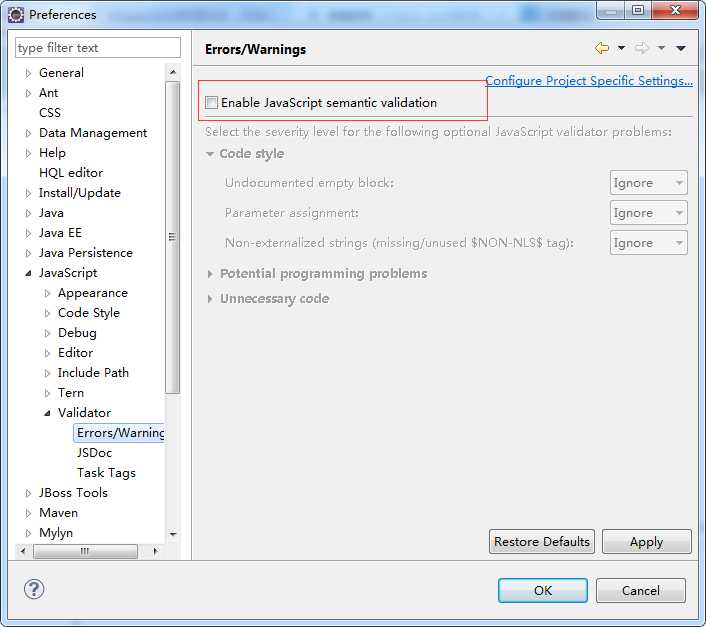
Task: Expand the Mylyn node arrow
Action: 28,533
